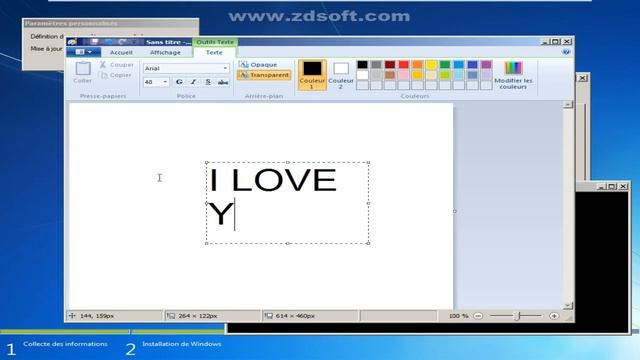The height and width of the screenshot is (360, 640).
Task: Click the cursor position icon in status bar
Action: [x=72, y=316]
